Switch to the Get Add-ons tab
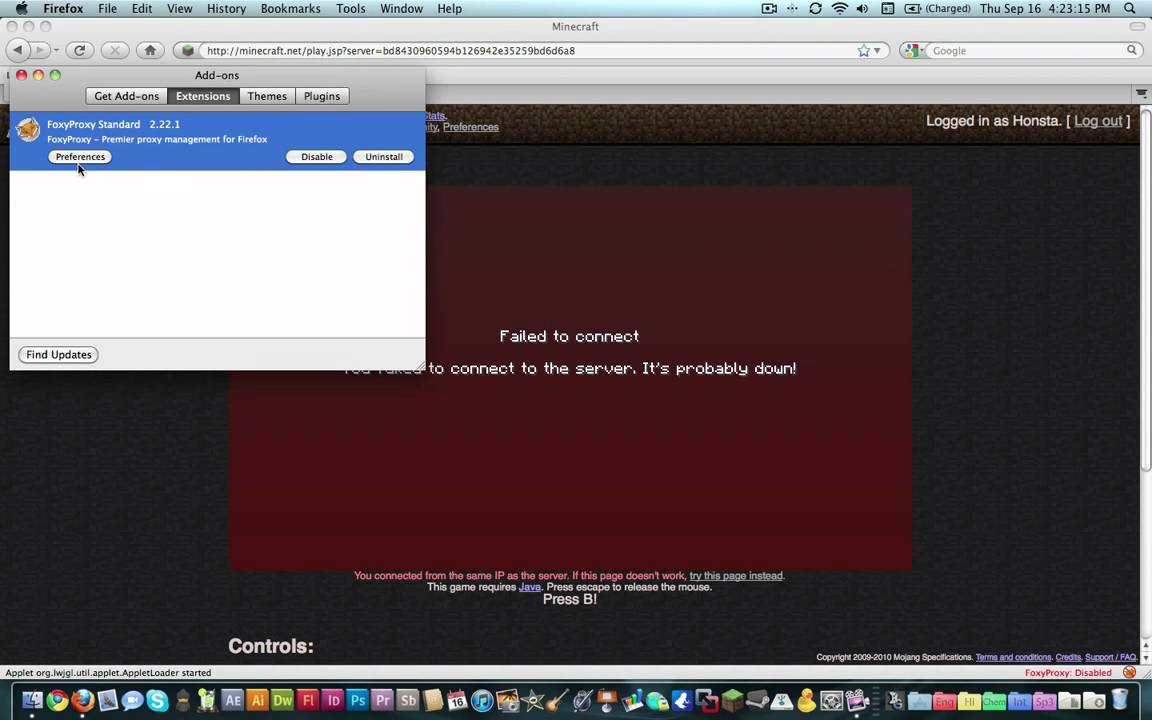This screenshot has width=1152, height=720. pyautogui.click(x=126, y=96)
